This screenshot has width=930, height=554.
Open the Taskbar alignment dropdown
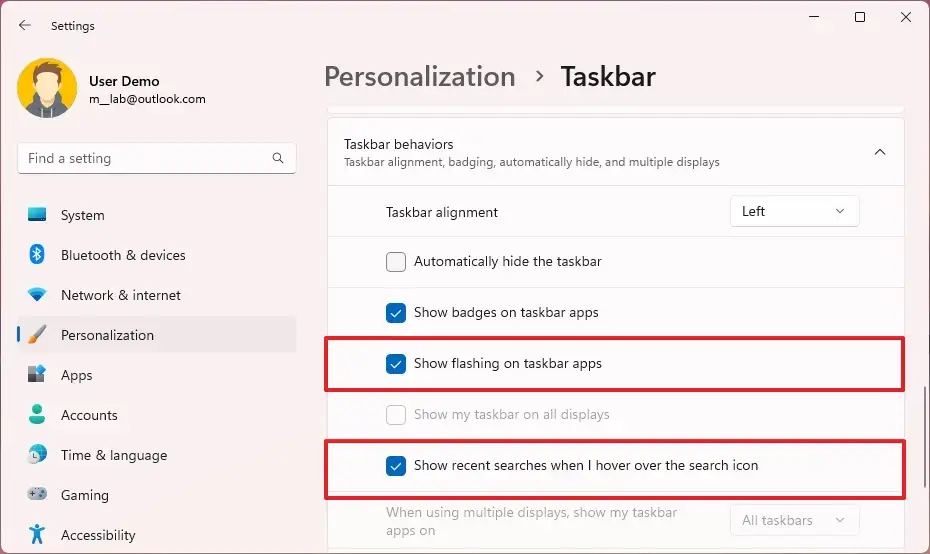point(794,211)
